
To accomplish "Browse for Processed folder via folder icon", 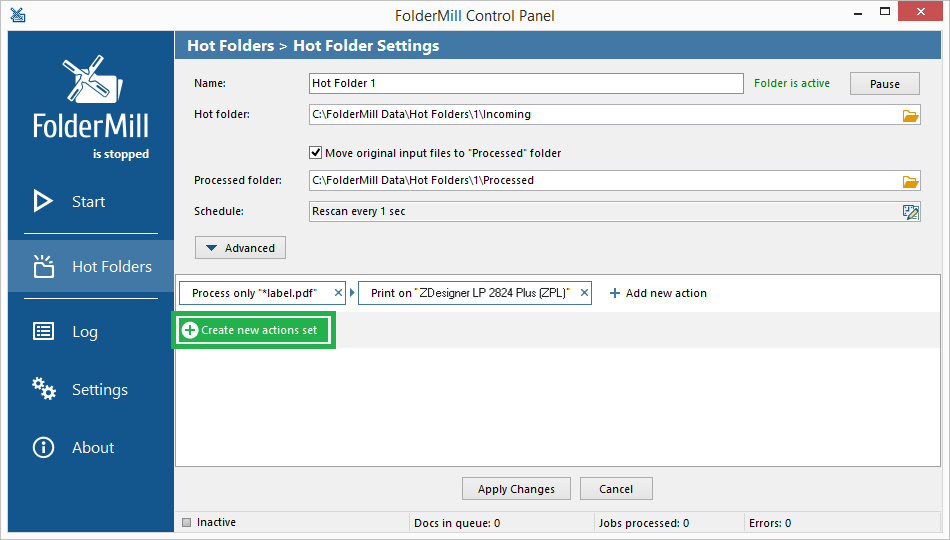I will 910,181.
